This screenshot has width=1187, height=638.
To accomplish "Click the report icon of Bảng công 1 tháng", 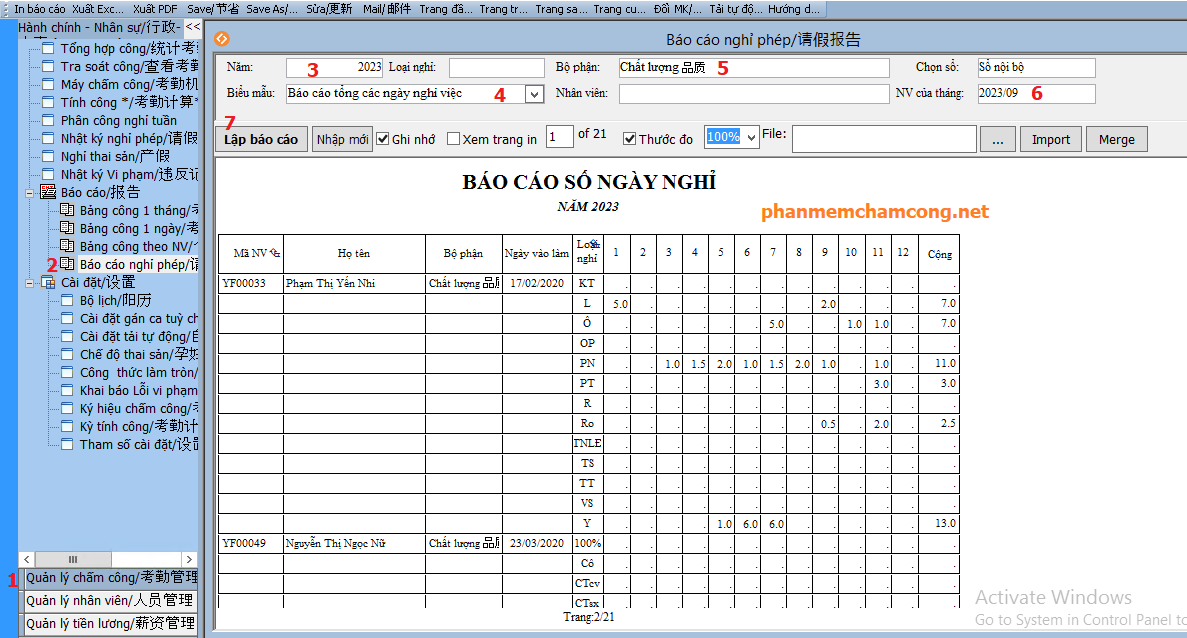I will (67, 210).
